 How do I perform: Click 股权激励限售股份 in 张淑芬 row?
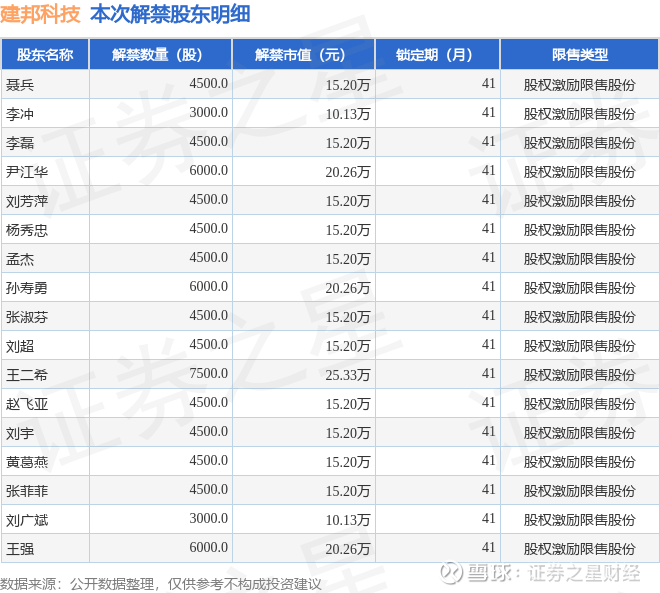[x=580, y=317]
